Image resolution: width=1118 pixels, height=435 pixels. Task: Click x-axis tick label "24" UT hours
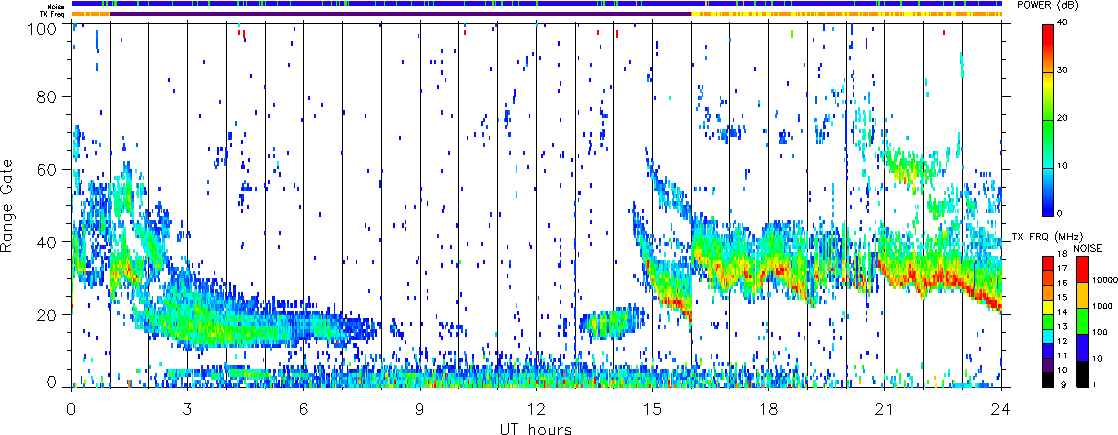(1001, 409)
